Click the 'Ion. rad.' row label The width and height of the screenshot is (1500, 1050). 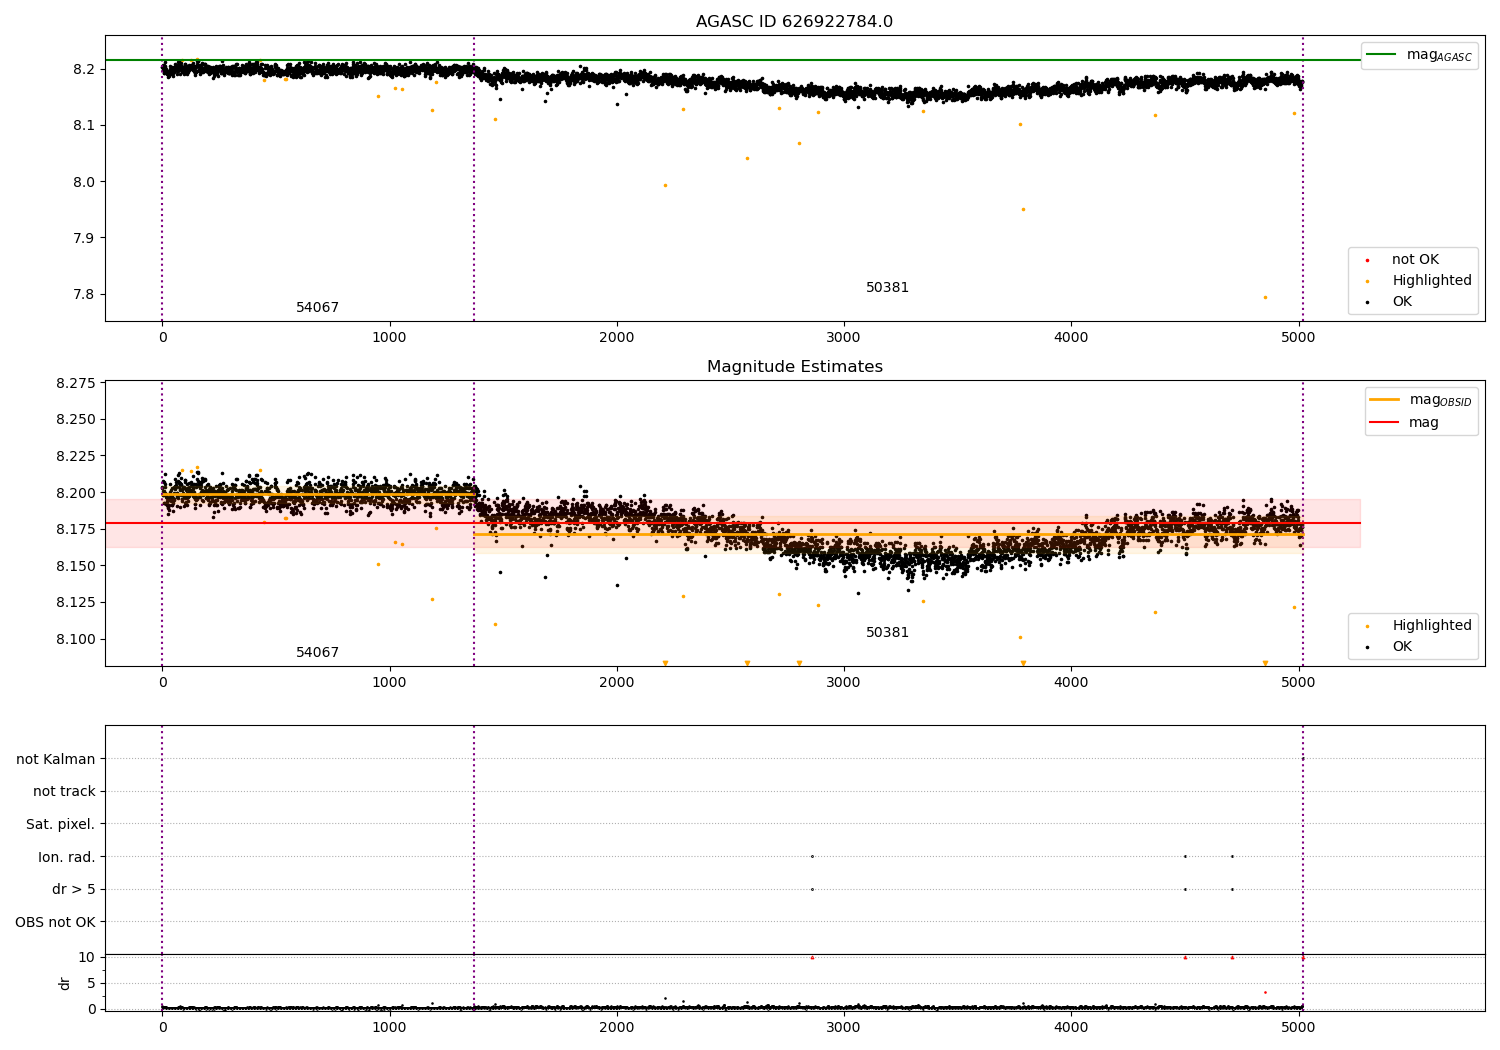(x=67, y=857)
